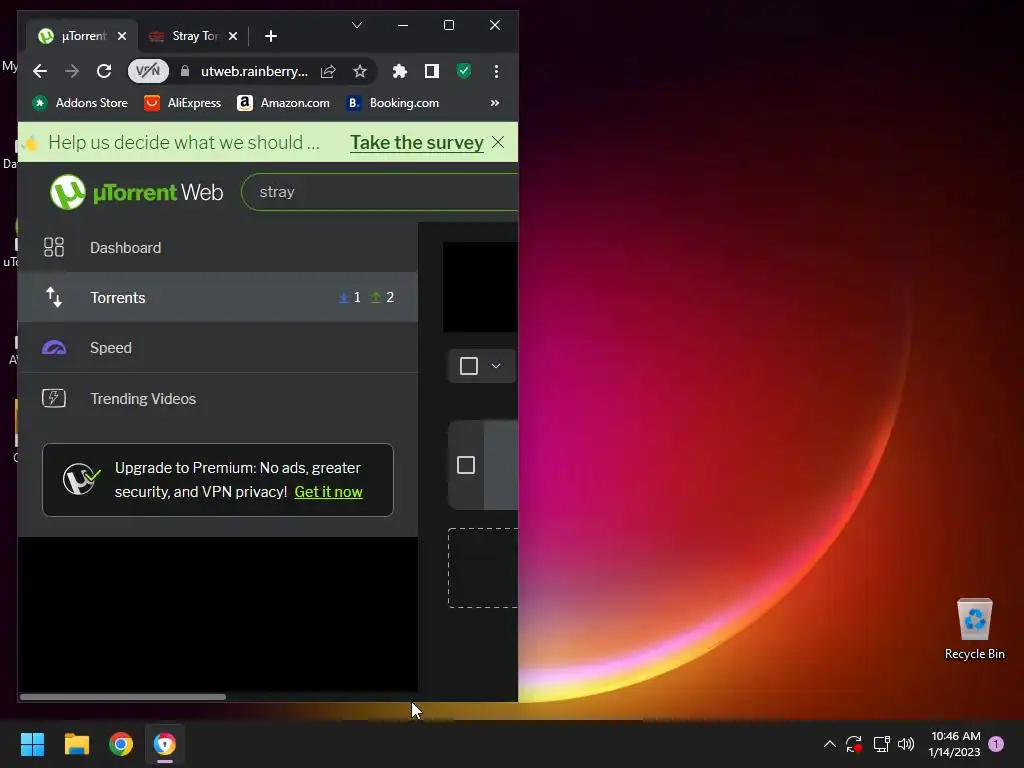The width and height of the screenshot is (1024, 768).
Task: Open the network tray icon
Action: [x=882, y=744]
